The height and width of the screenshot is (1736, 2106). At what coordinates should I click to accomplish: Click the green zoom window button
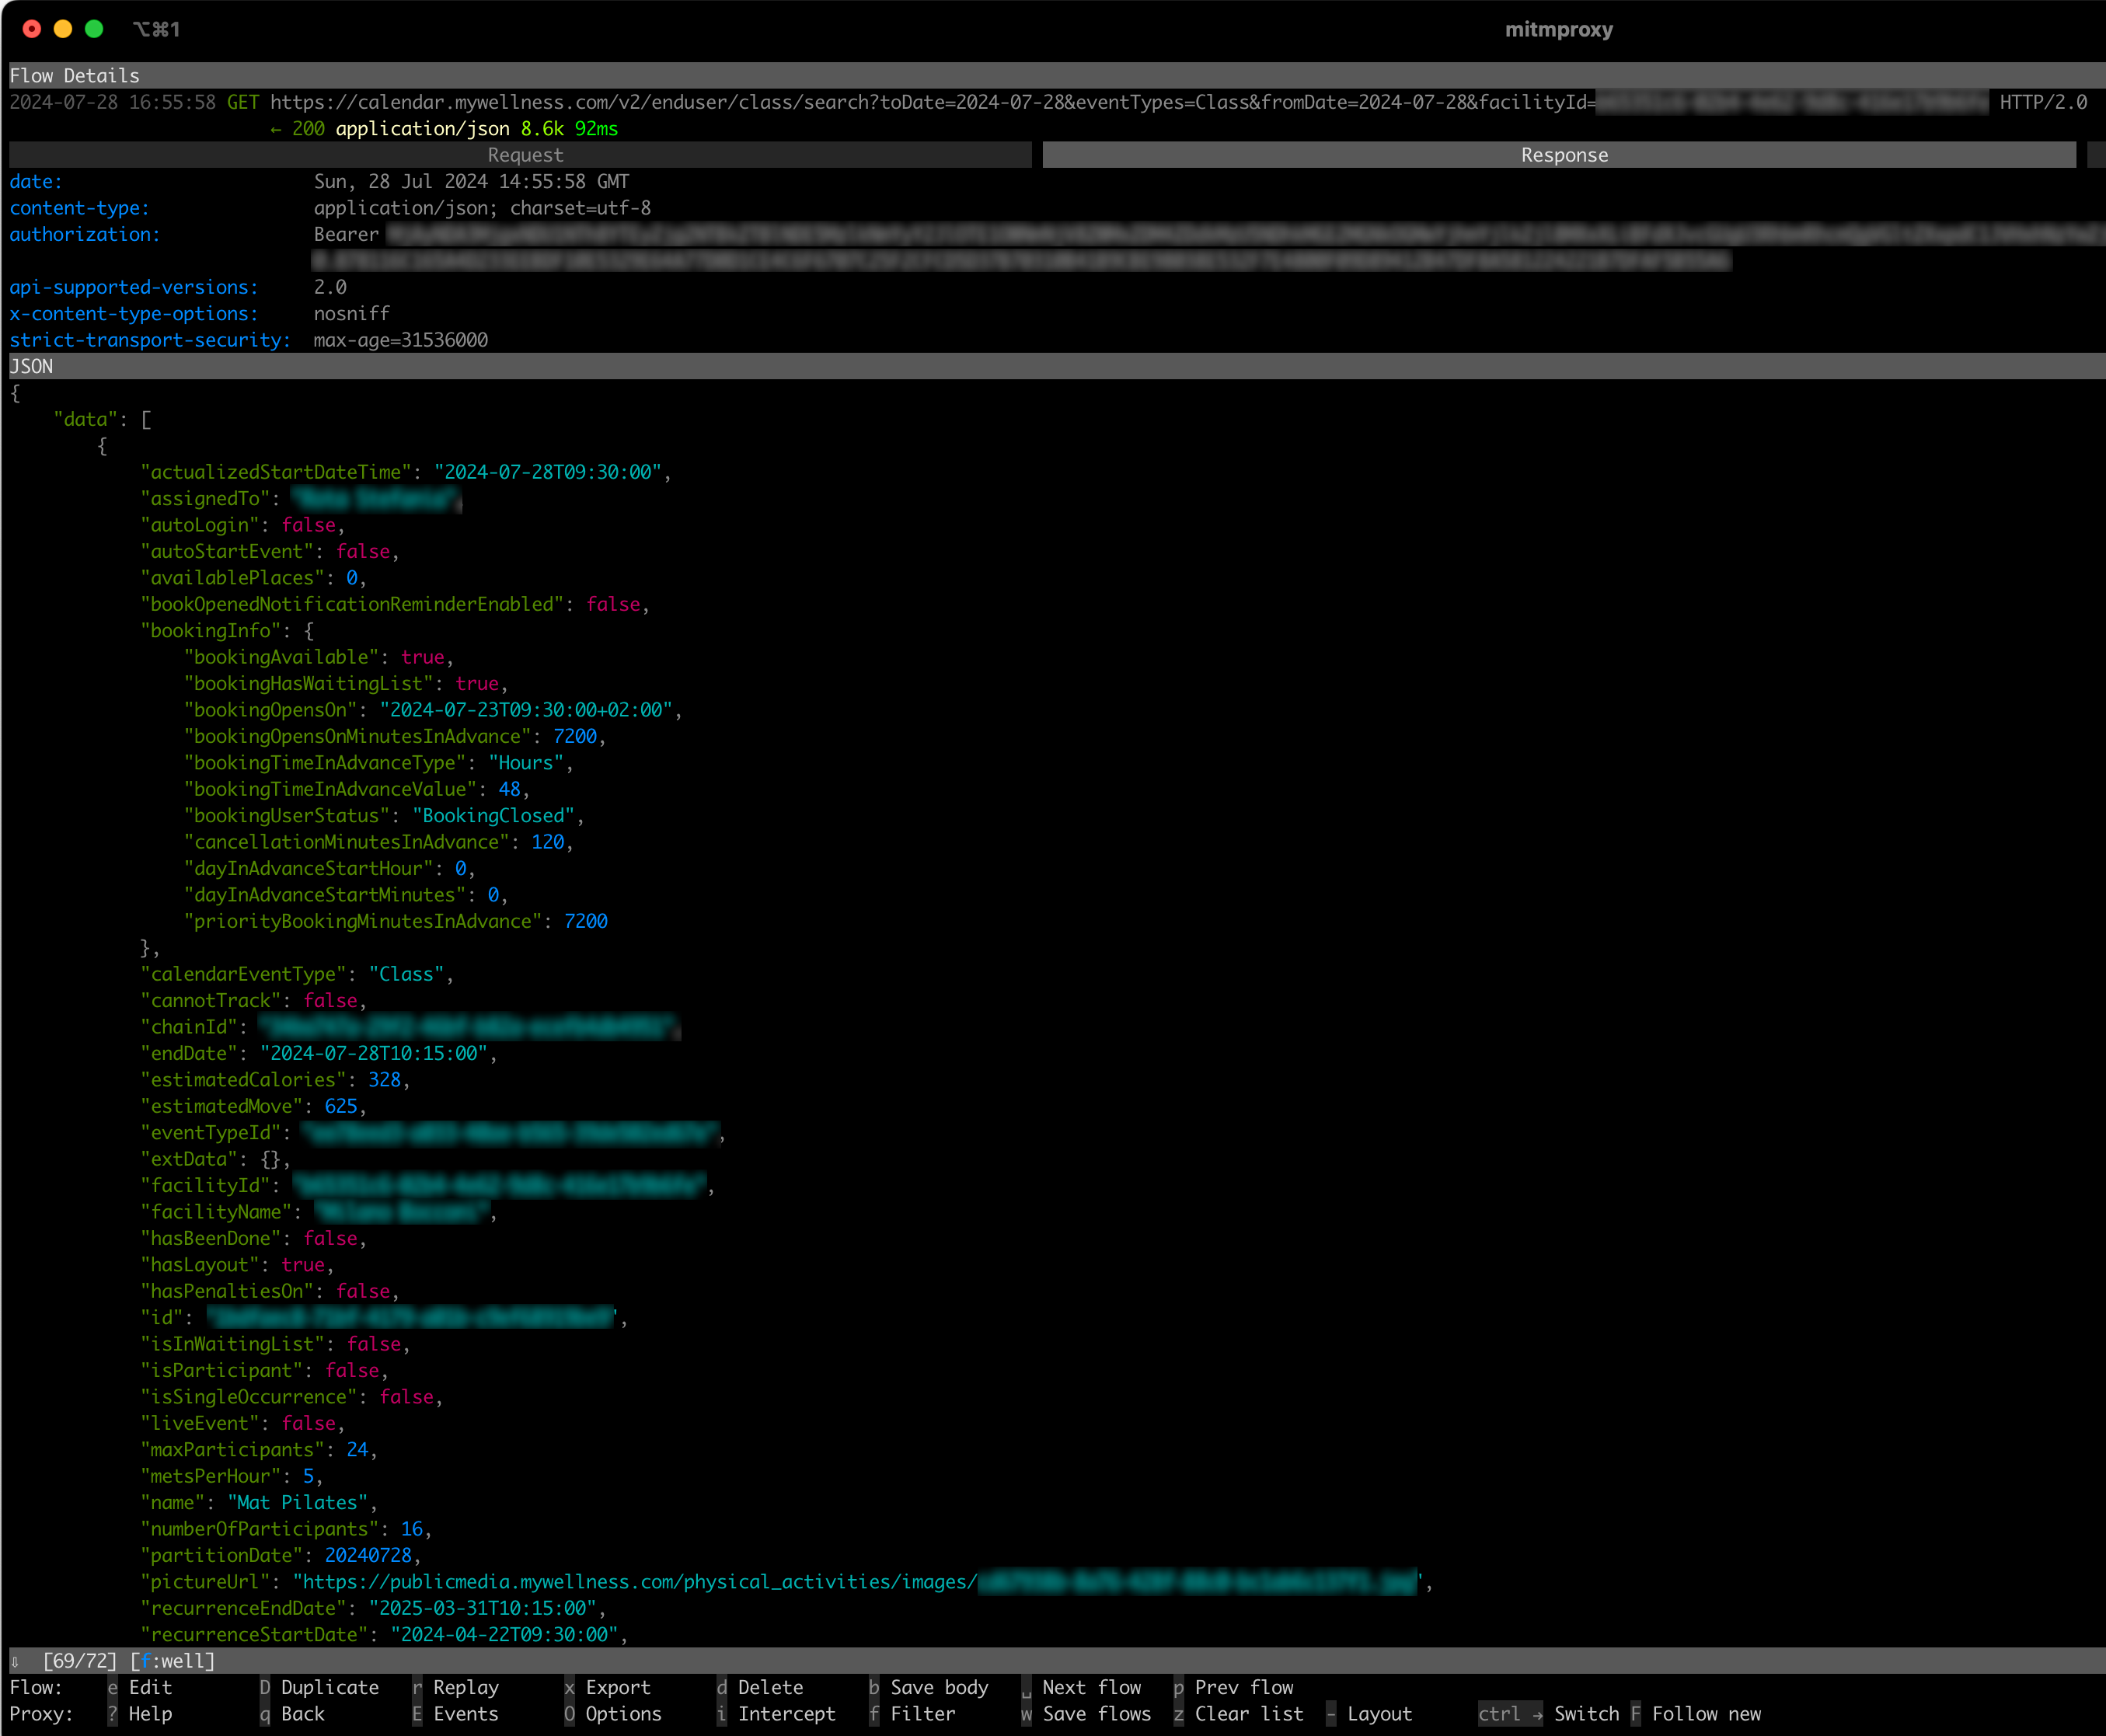(x=94, y=29)
